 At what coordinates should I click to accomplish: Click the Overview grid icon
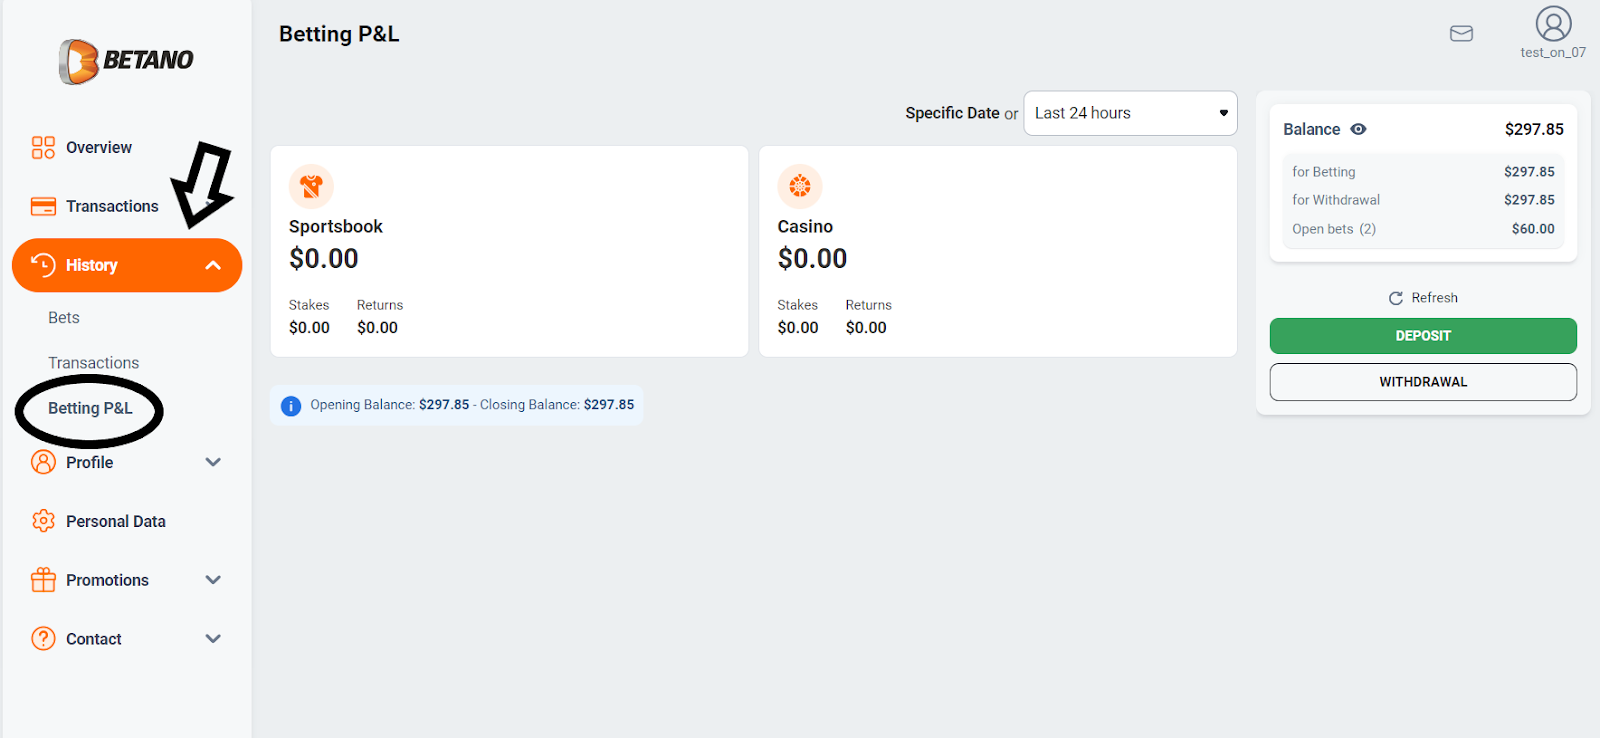[43, 148]
